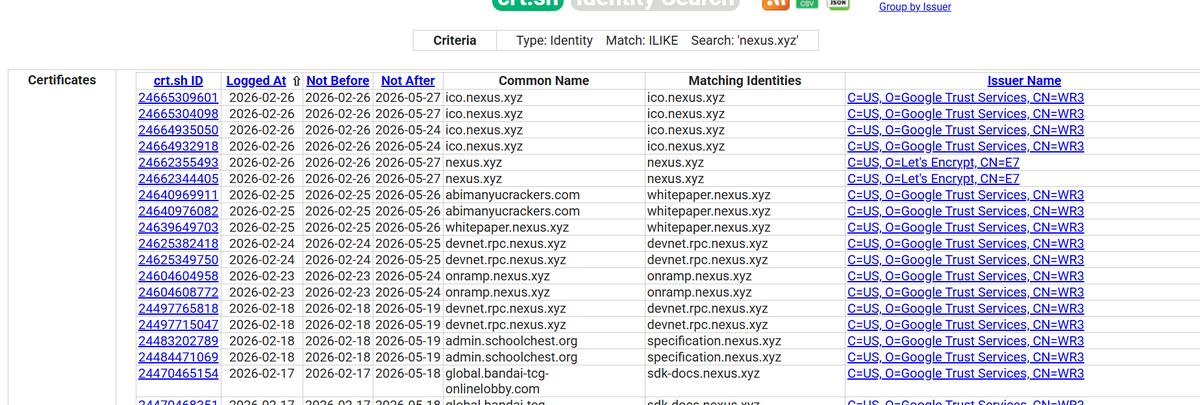Select the Certificates section label
Image resolution: width=1200 pixels, height=405 pixels.
pos(62,80)
